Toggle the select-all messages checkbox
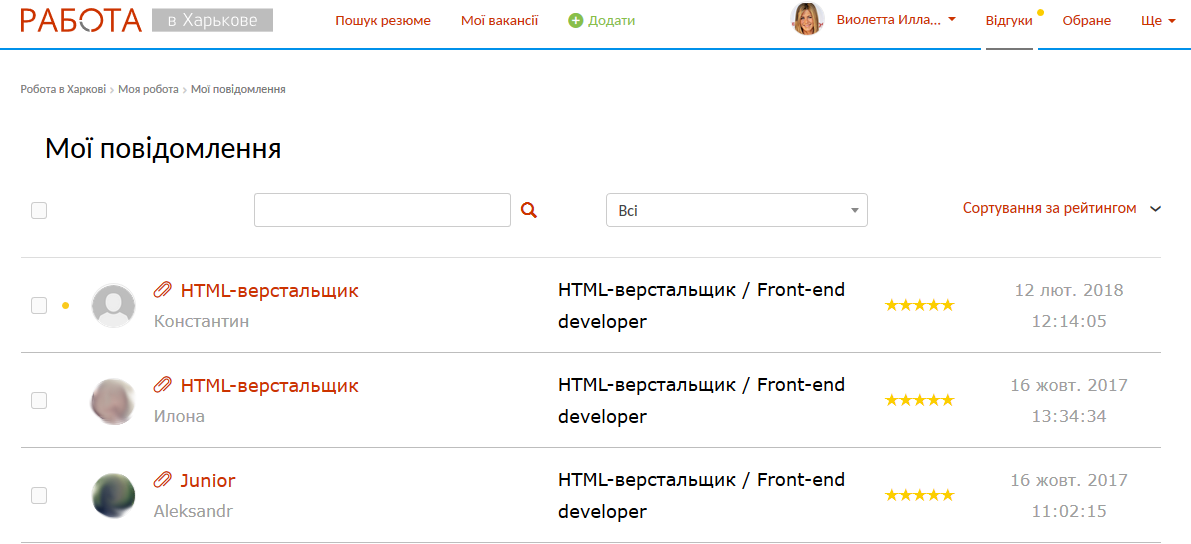Image resolution: width=1191 pixels, height=544 pixels. pos(39,210)
